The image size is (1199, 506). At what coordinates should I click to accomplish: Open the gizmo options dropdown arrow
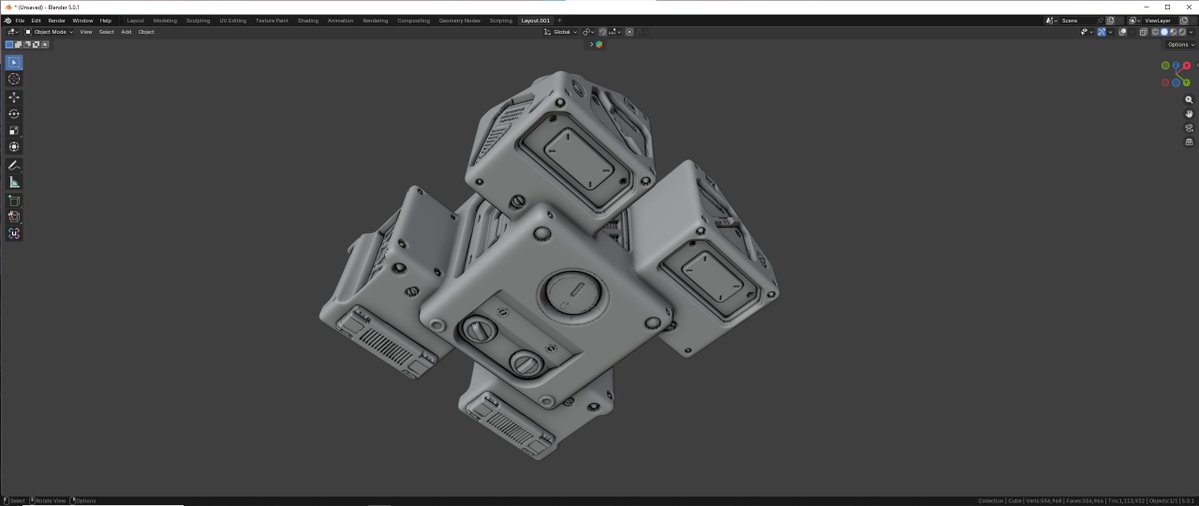1110,32
